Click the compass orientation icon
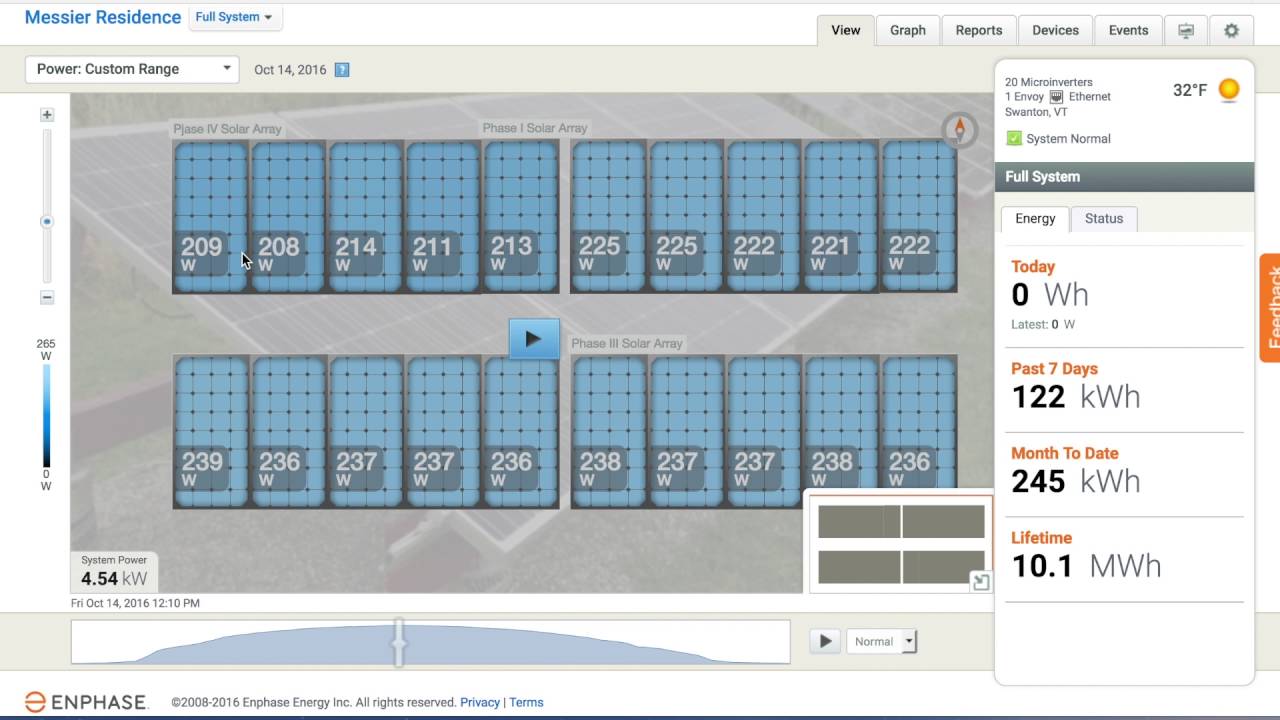This screenshot has height=720, width=1280. point(960,130)
